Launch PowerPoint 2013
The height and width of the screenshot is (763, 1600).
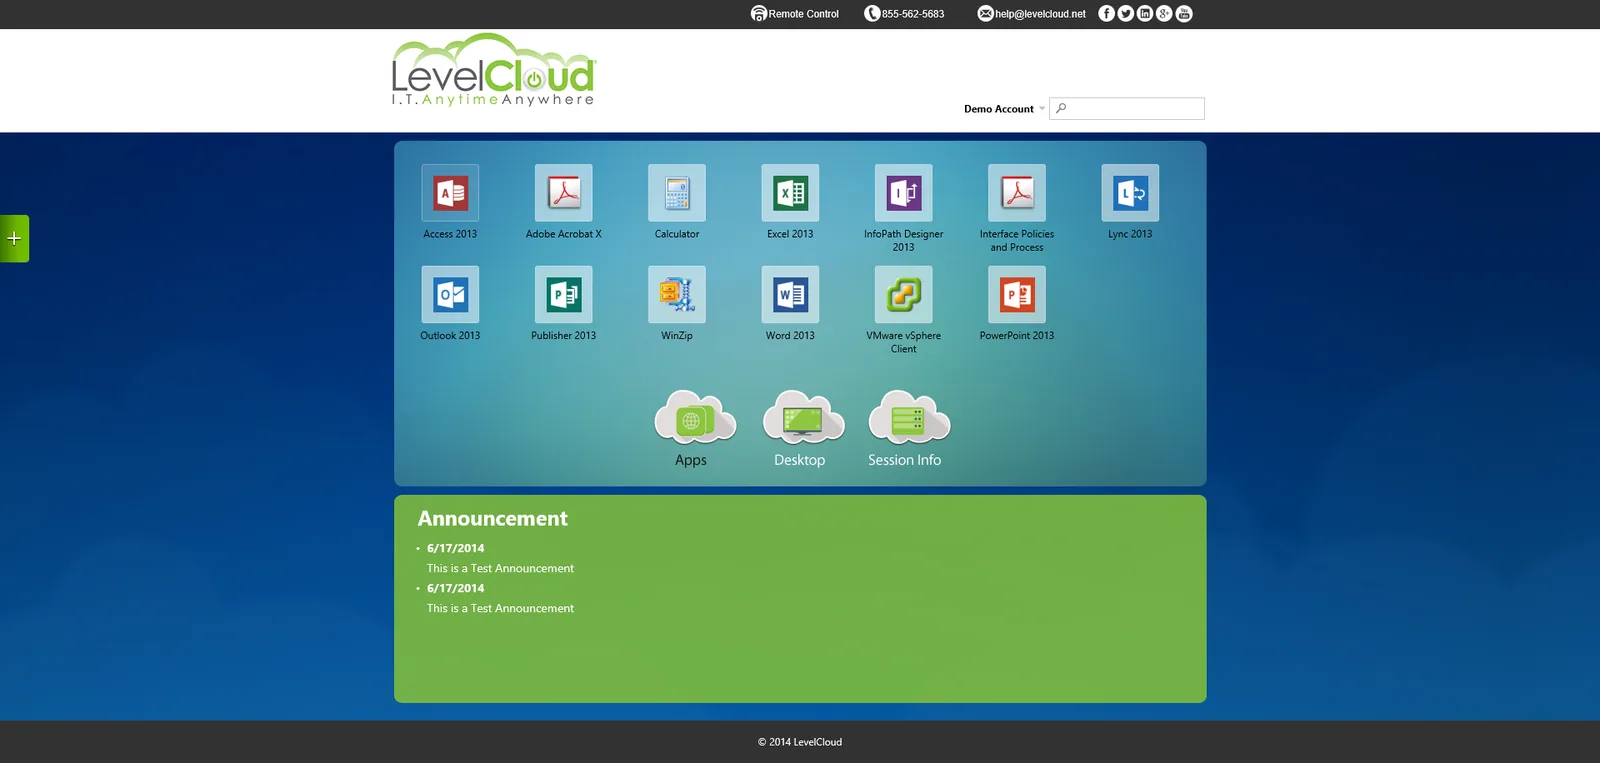tap(1017, 295)
